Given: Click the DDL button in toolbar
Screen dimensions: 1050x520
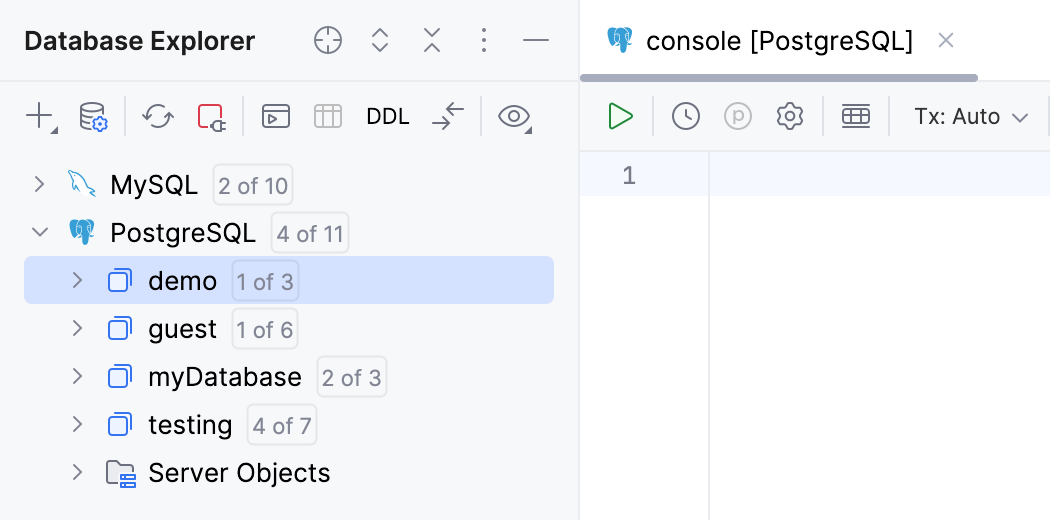Looking at the screenshot, I should point(388,116).
